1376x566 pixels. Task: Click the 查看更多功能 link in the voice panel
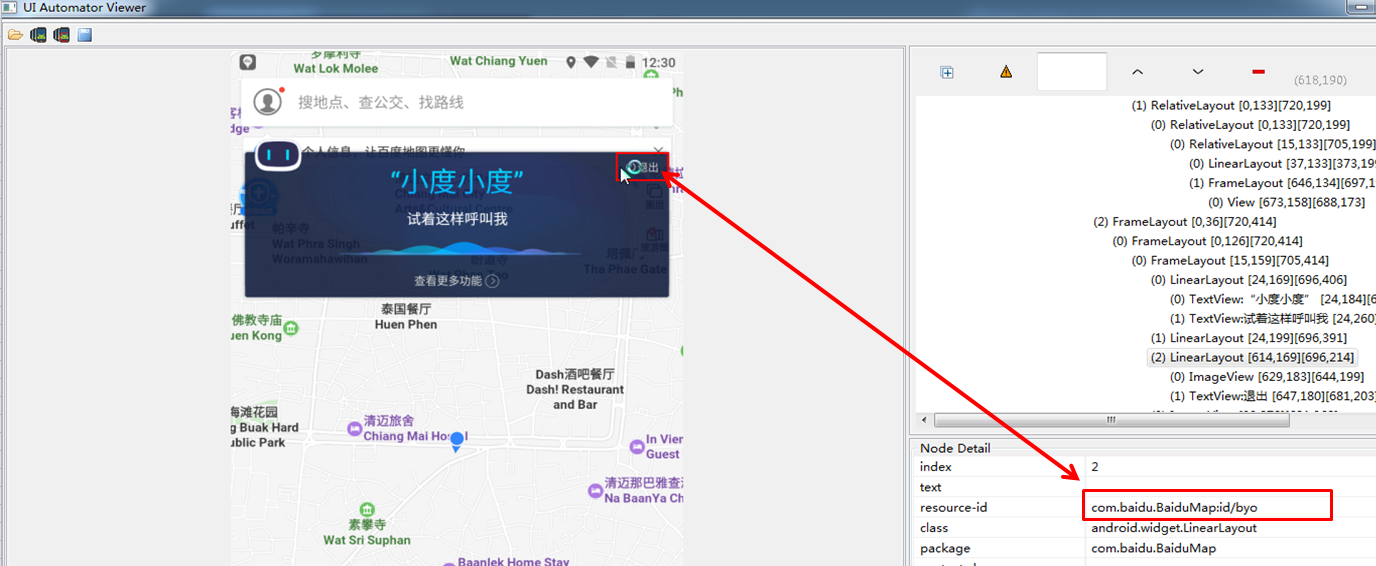[456, 281]
